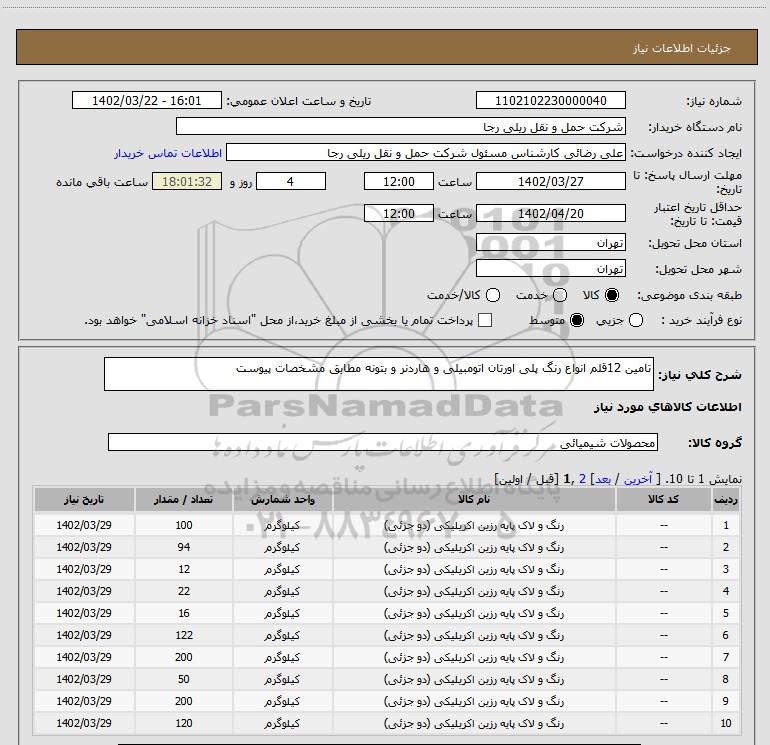Click the announcement date field 1402/03/22 - 16:01

pos(147,100)
